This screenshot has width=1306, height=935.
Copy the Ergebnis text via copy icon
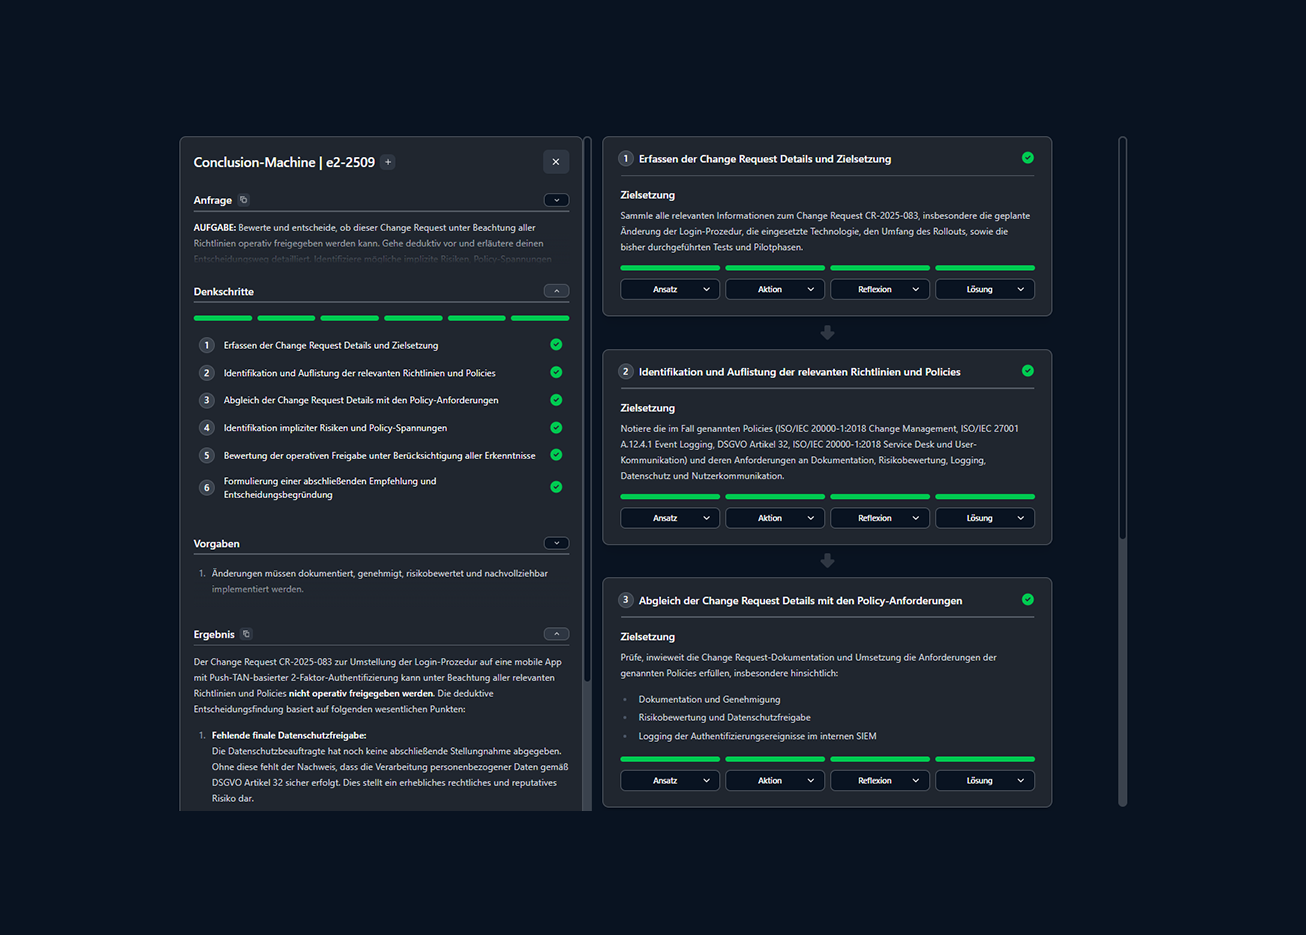coord(247,634)
